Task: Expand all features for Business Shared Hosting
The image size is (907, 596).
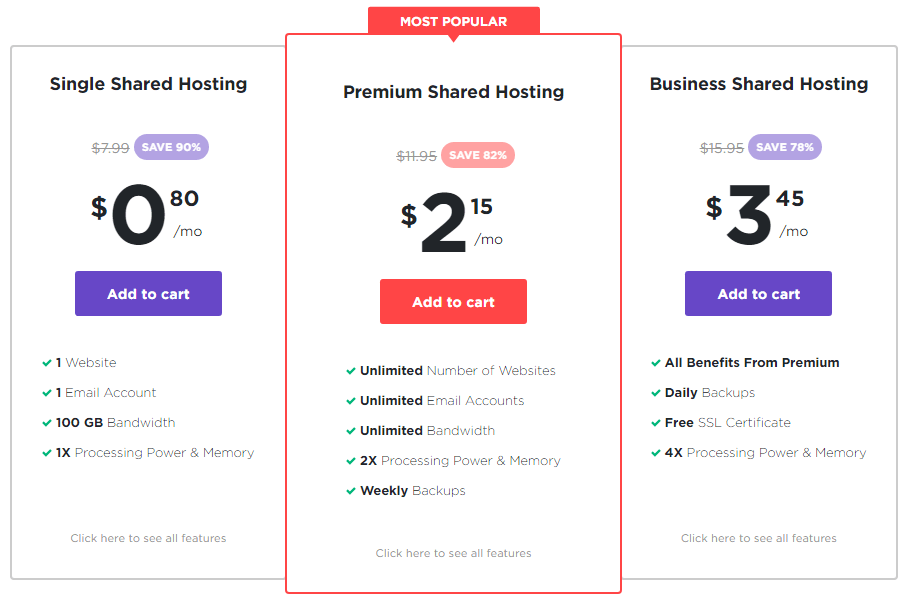Action: (x=758, y=538)
